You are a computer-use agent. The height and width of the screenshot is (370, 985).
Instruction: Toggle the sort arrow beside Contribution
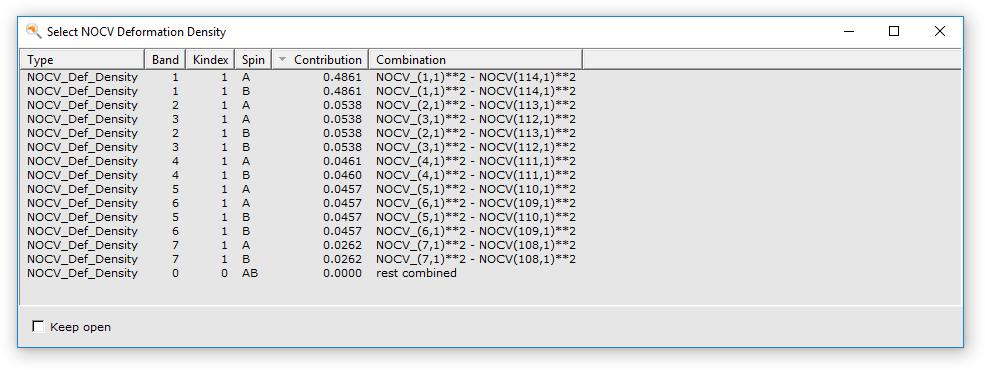(x=283, y=60)
